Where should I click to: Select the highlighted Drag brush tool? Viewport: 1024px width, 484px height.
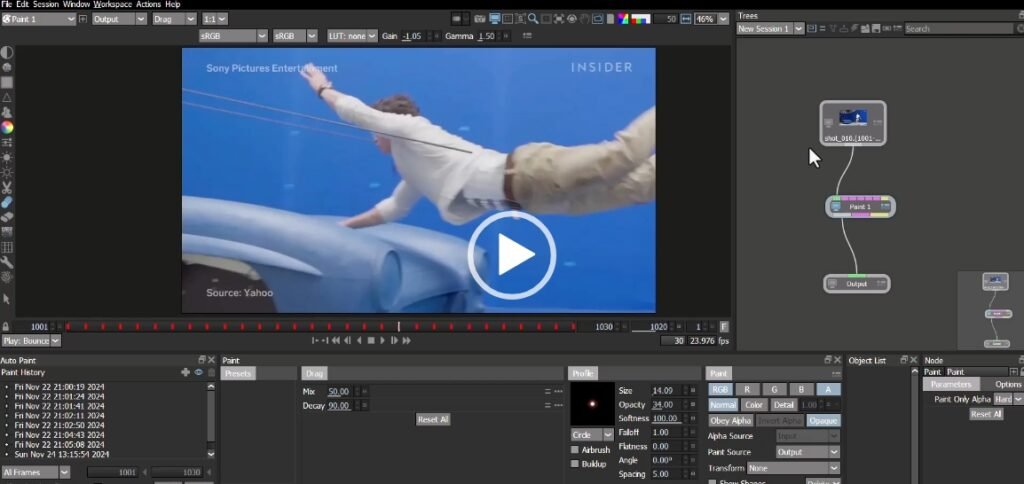tap(7, 202)
